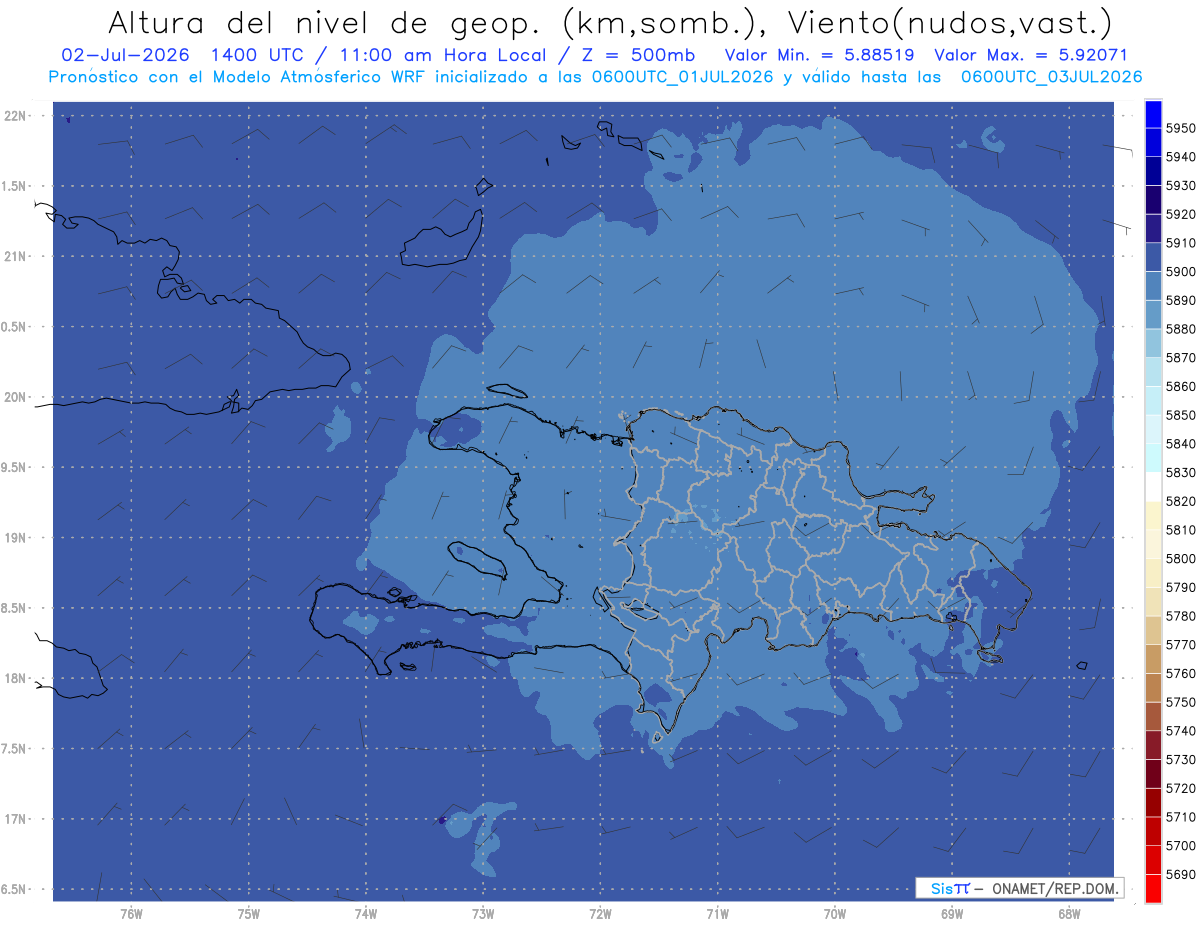This screenshot has width=1200, height=927.
Task: Click the "5690" legend value
Action: tap(1180, 874)
